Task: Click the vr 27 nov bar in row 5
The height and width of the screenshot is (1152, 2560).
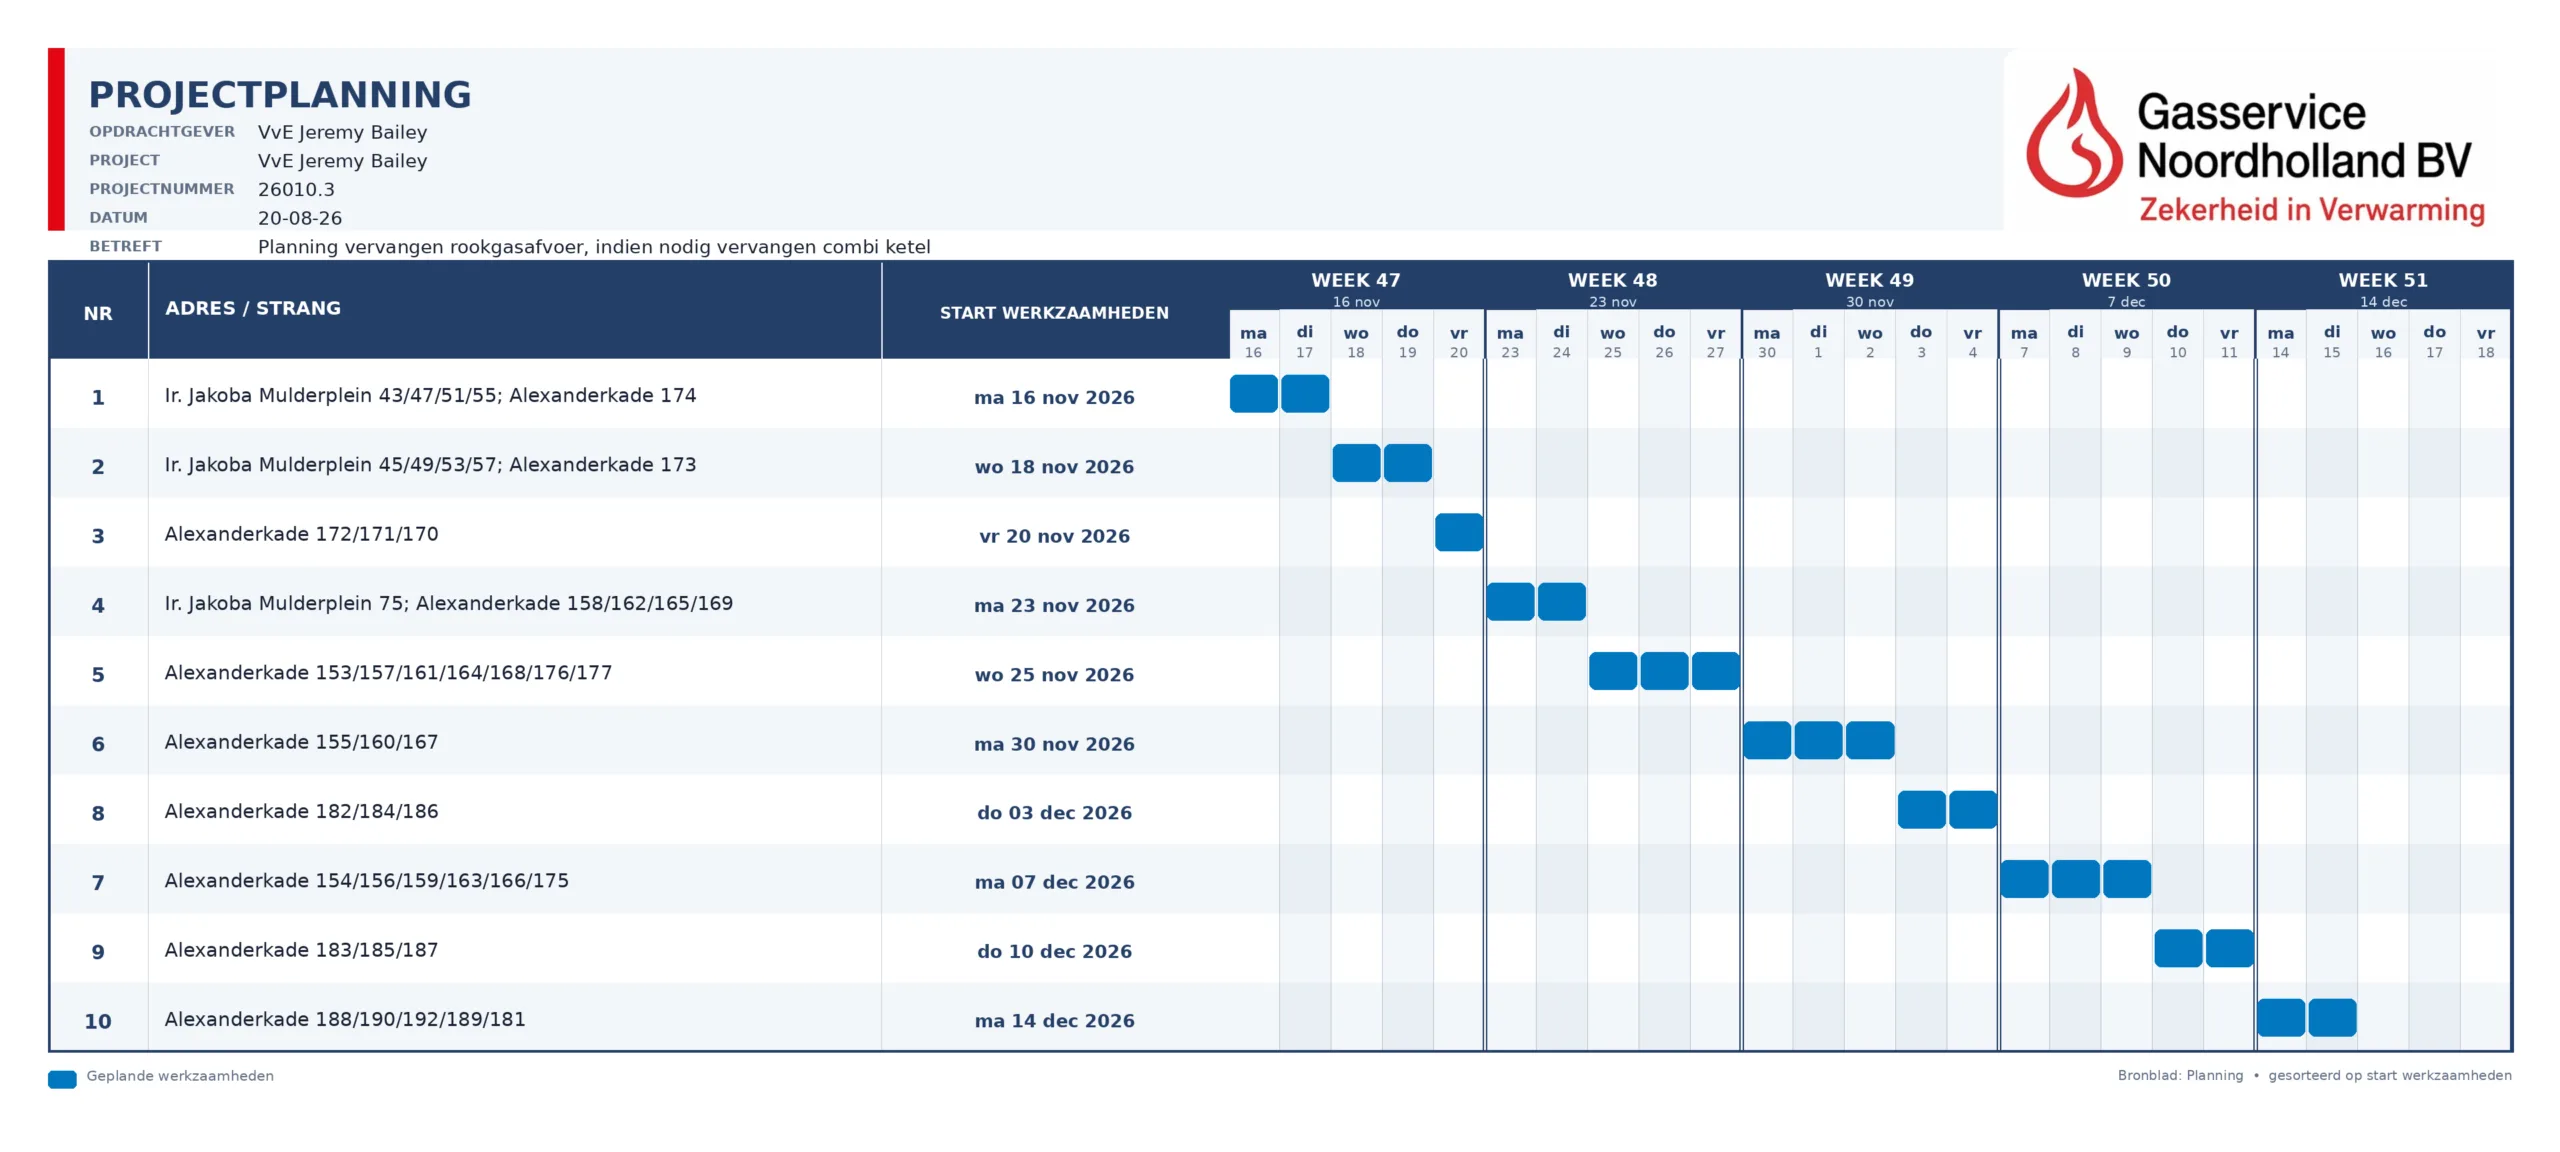Action: (x=1716, y=671)
